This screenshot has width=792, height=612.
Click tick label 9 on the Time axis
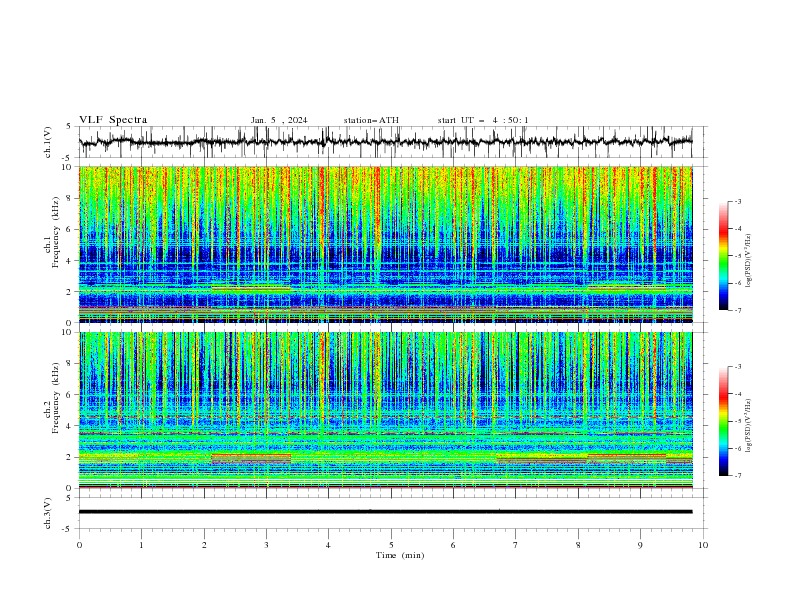pyautogui.click(x=640, y=545)
